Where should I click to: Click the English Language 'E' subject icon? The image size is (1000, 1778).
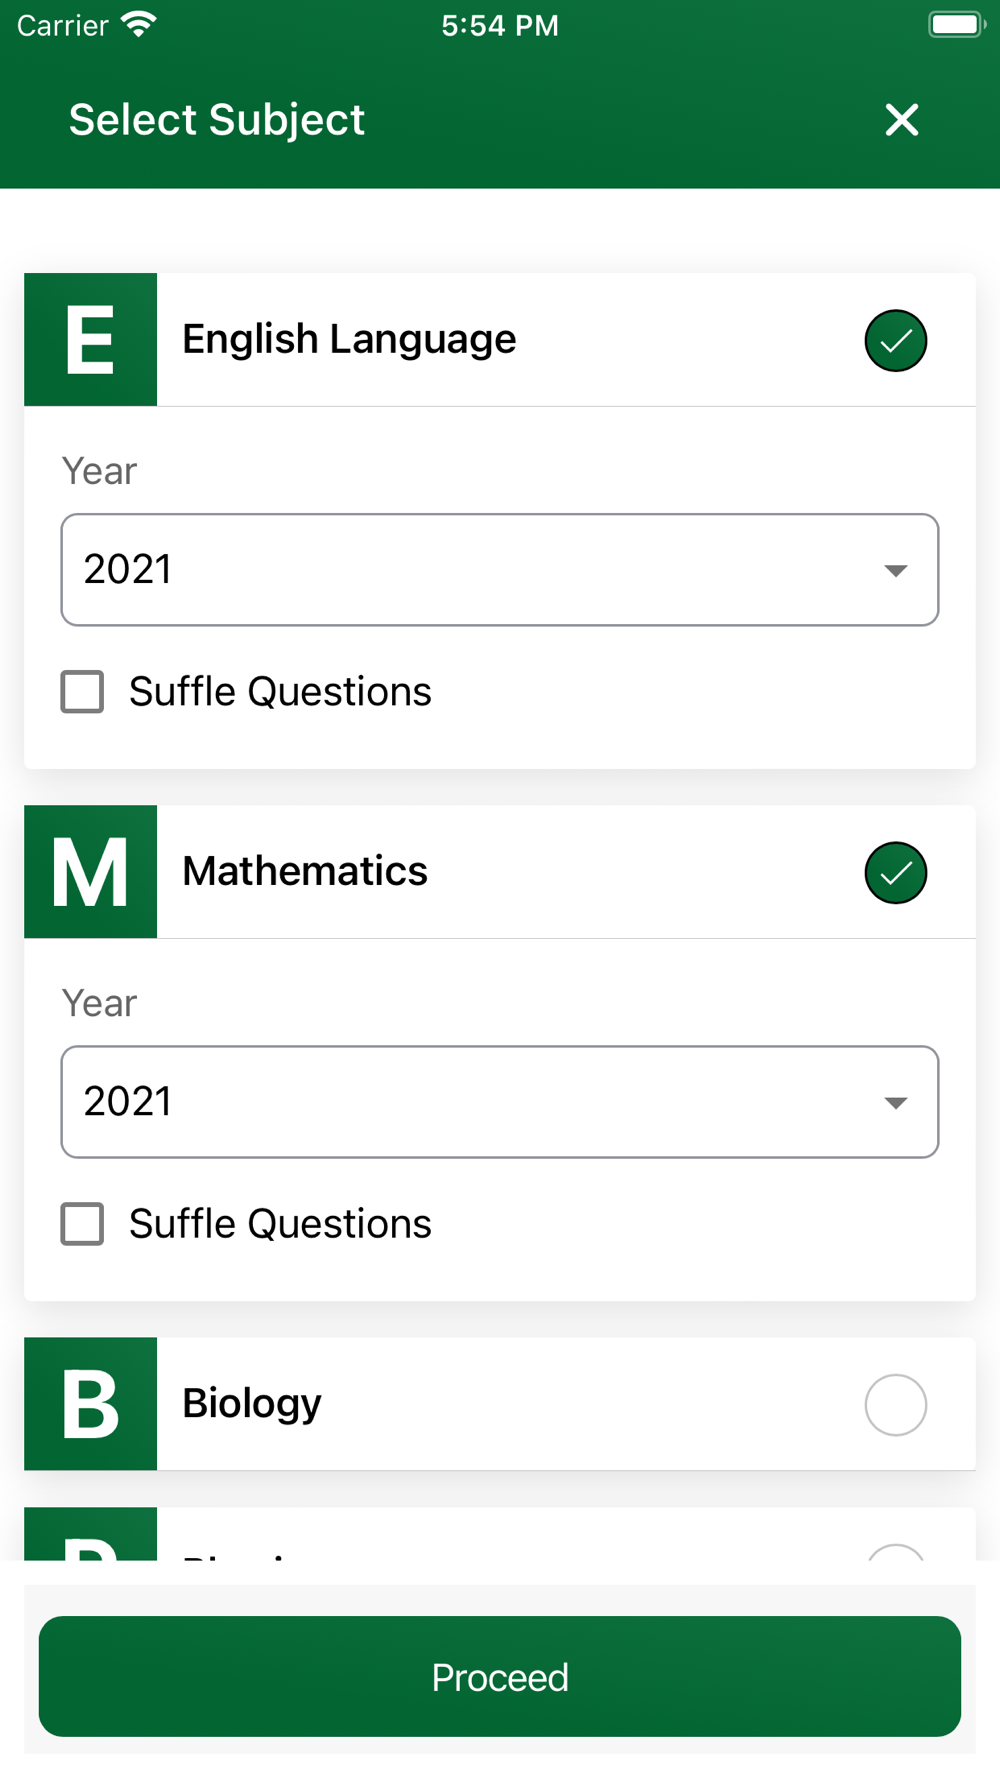coord(91,340)
